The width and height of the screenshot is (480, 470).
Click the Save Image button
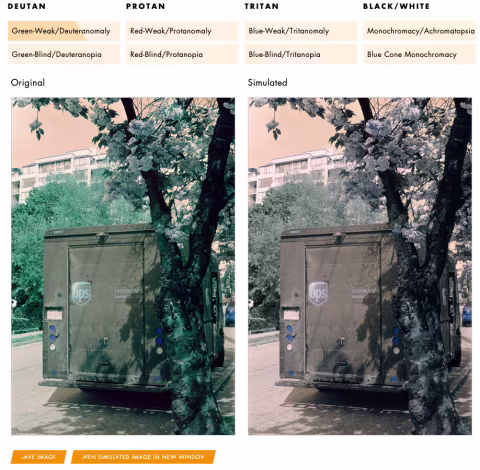pyautogui.click(x=39, y=457)
